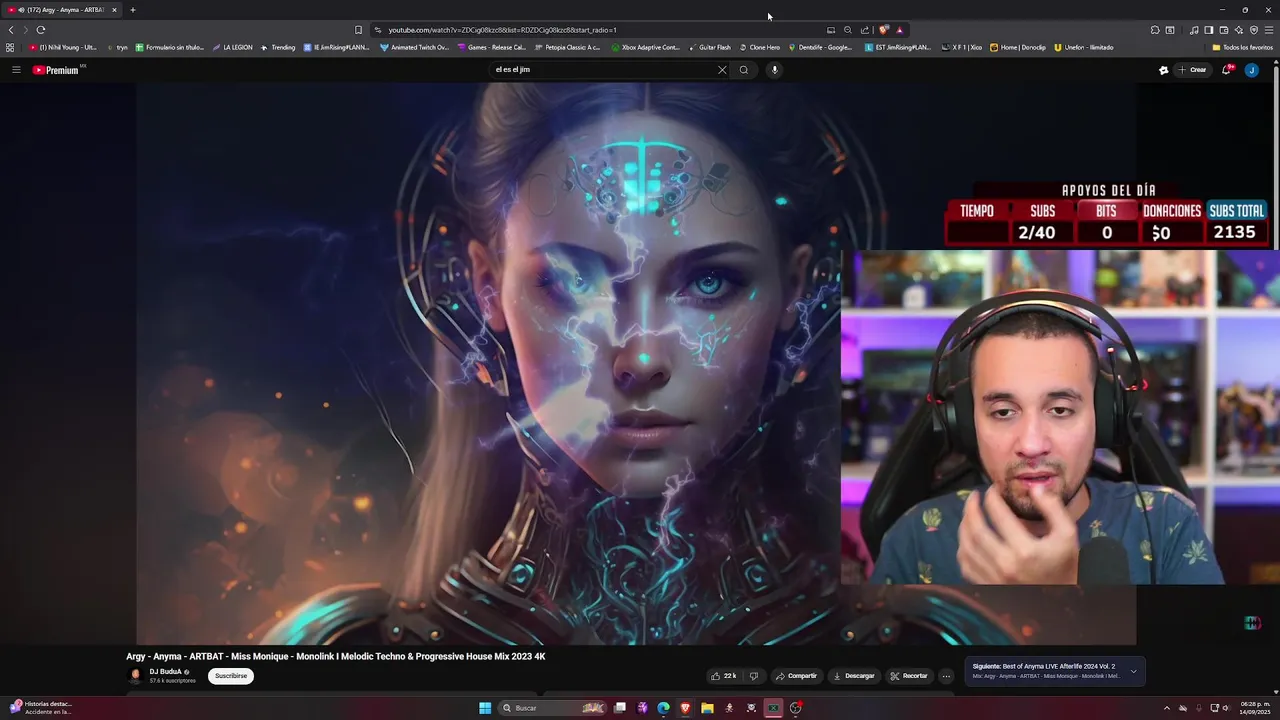Viewport: 1280px width, 720px height.
Task: Open the browser main hamburger menu
Action: click(x=1269, y=30)
